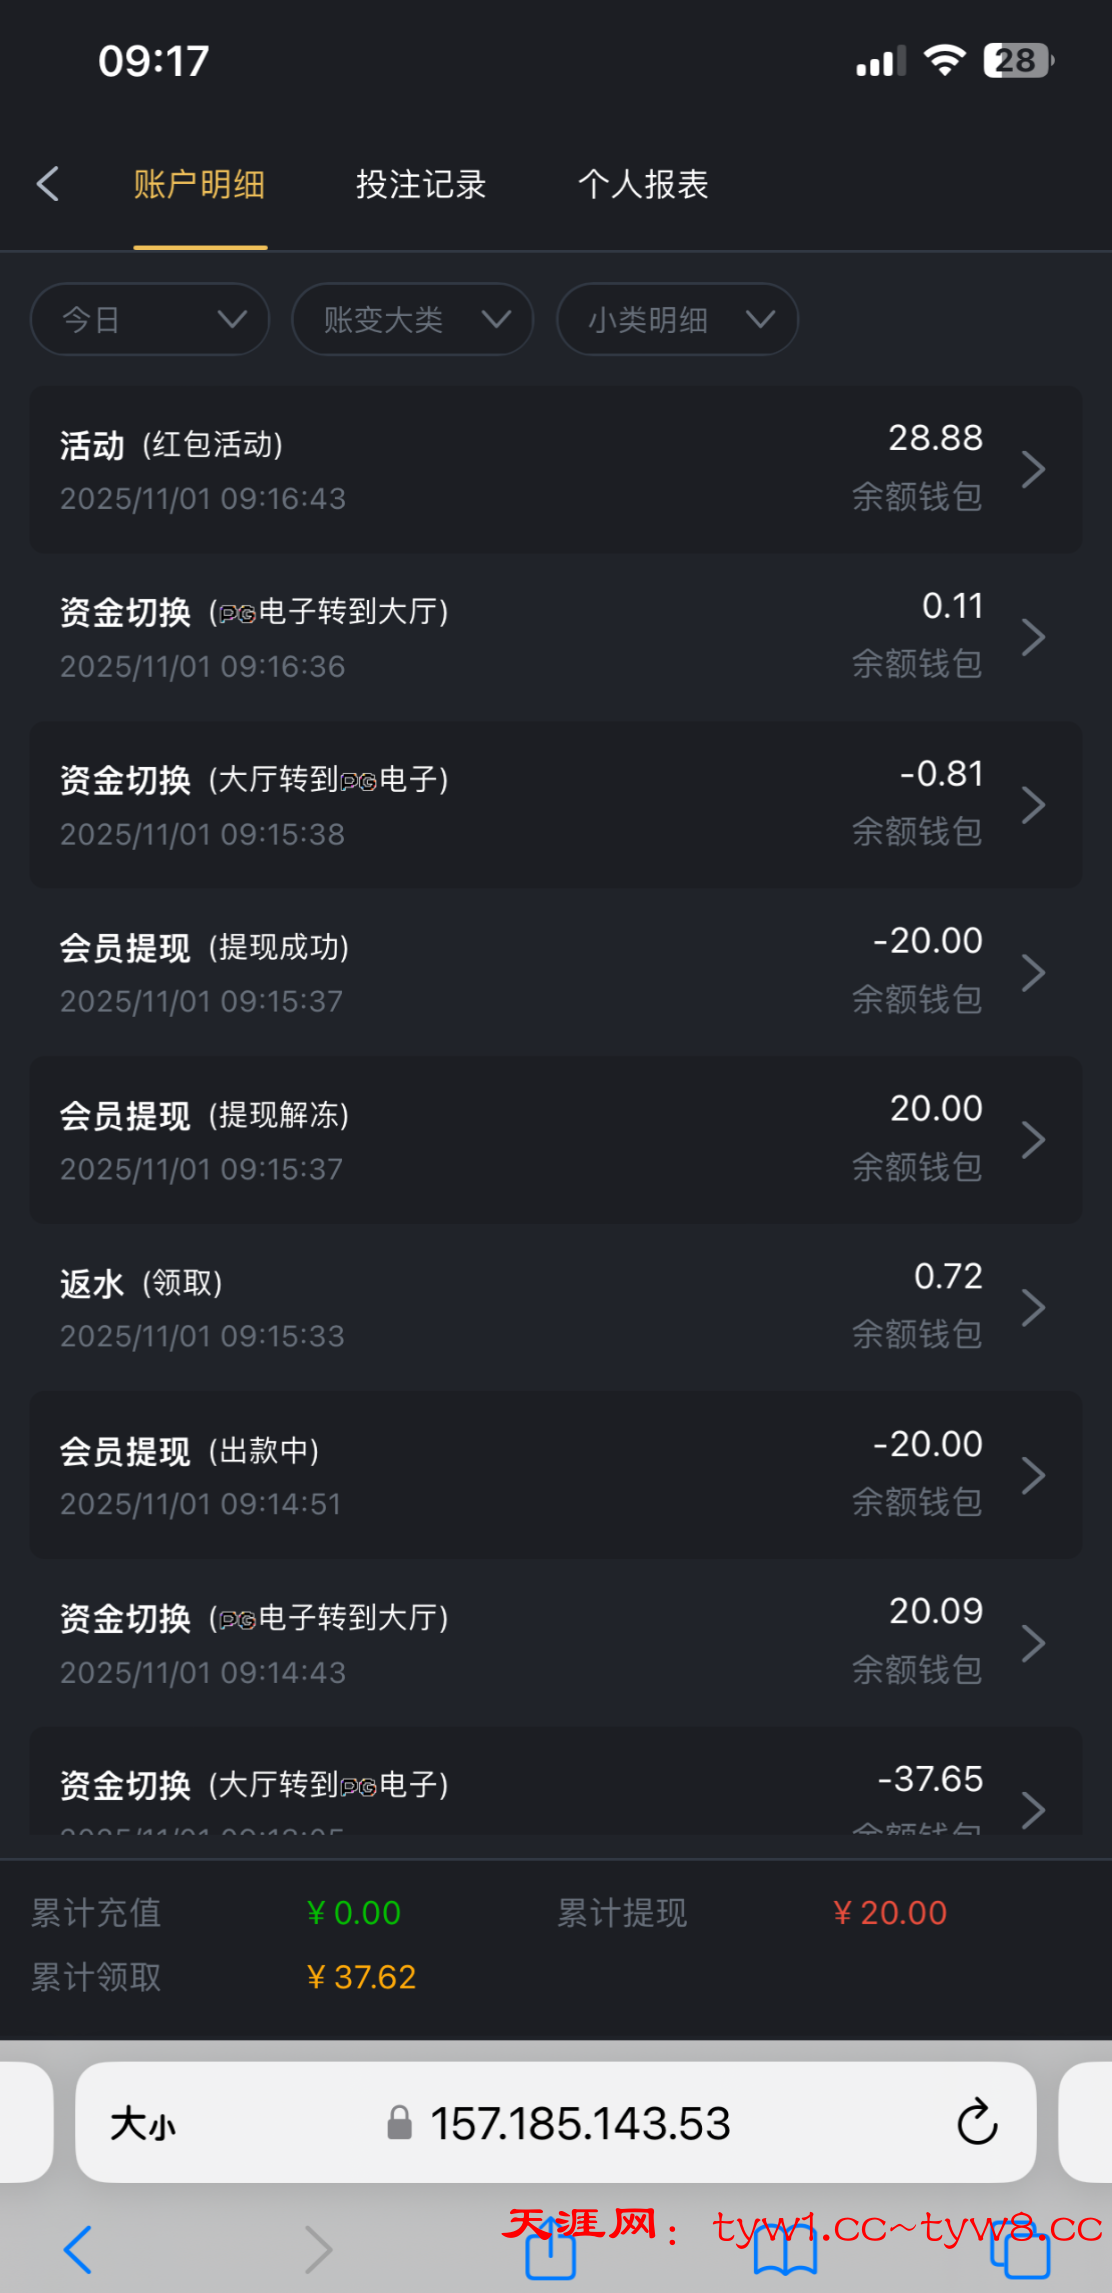Expand the 小类明细 subcategory dropdown
This screenshot has height=2293, width=1112.
(677, 320)
